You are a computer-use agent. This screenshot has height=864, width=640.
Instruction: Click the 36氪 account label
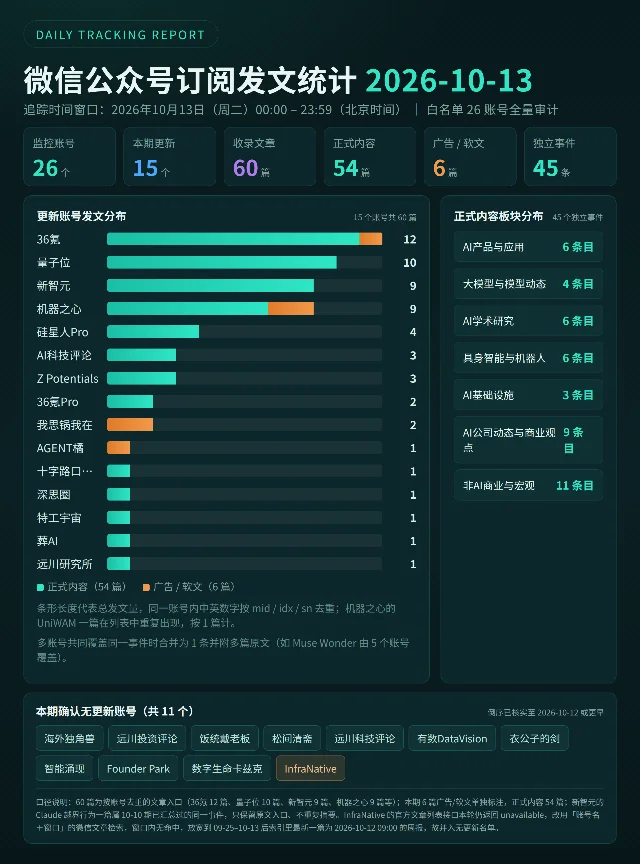pos(49,239)
